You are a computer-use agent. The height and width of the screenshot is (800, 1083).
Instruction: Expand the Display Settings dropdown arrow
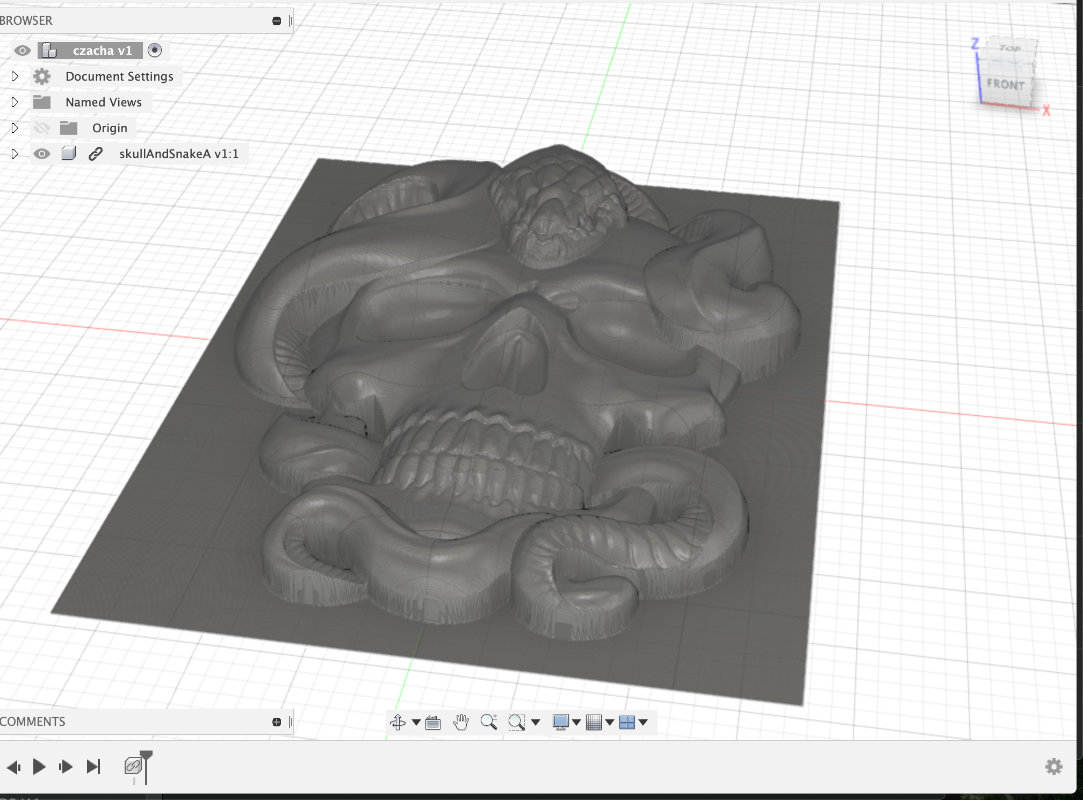(x=576, y=723)
